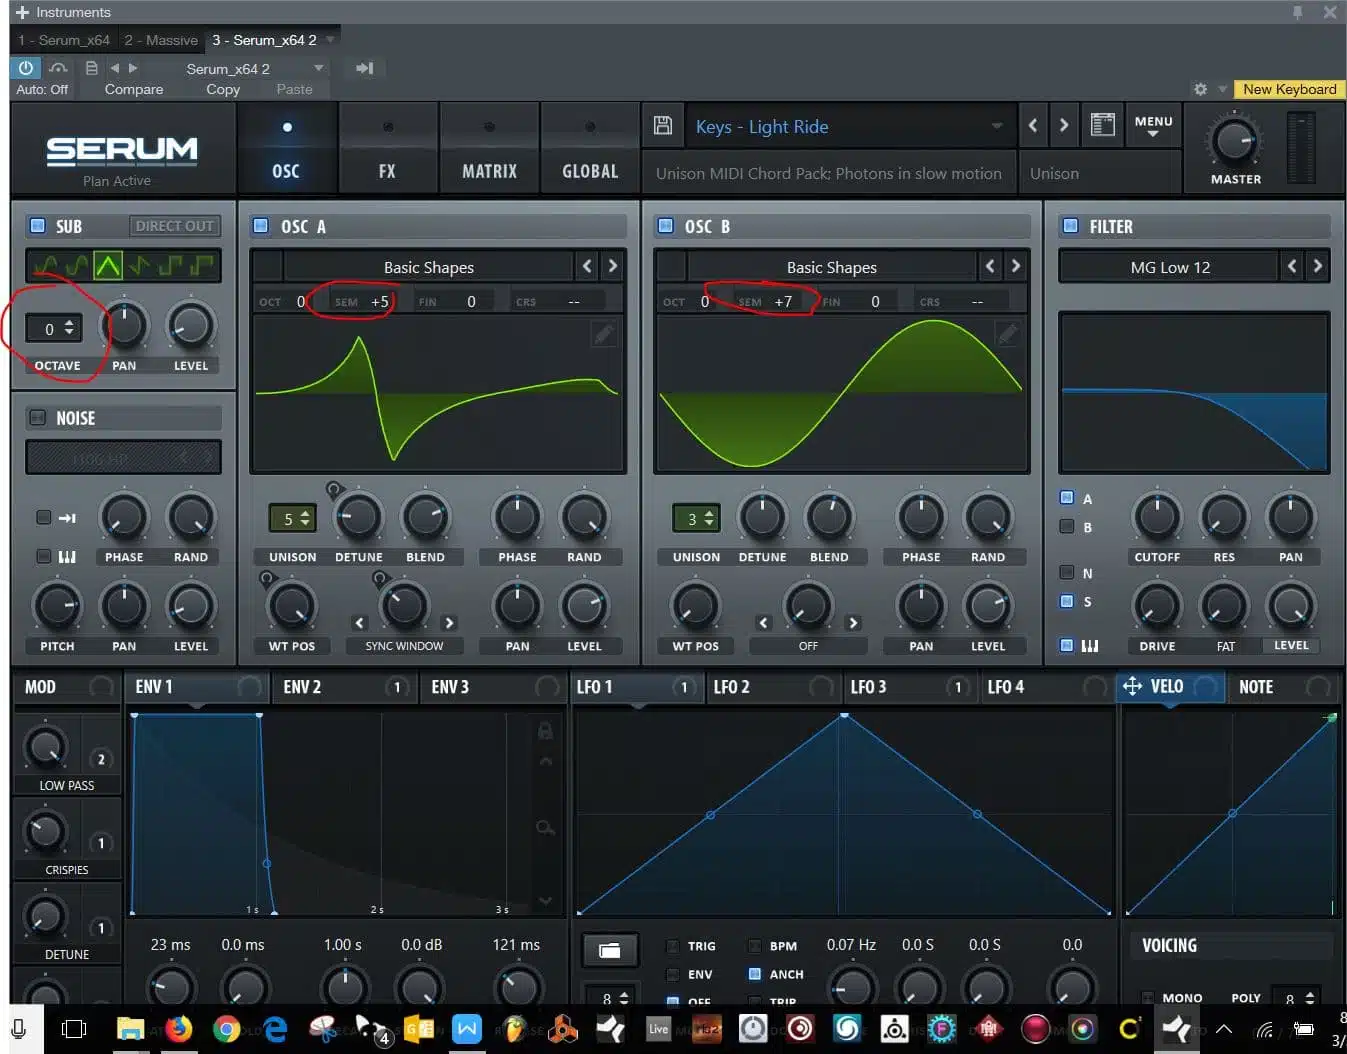This screenshot has width=1347, height=1054.
Task: Toggle the LFO ANCH checkbox
Action: (754, 974)
